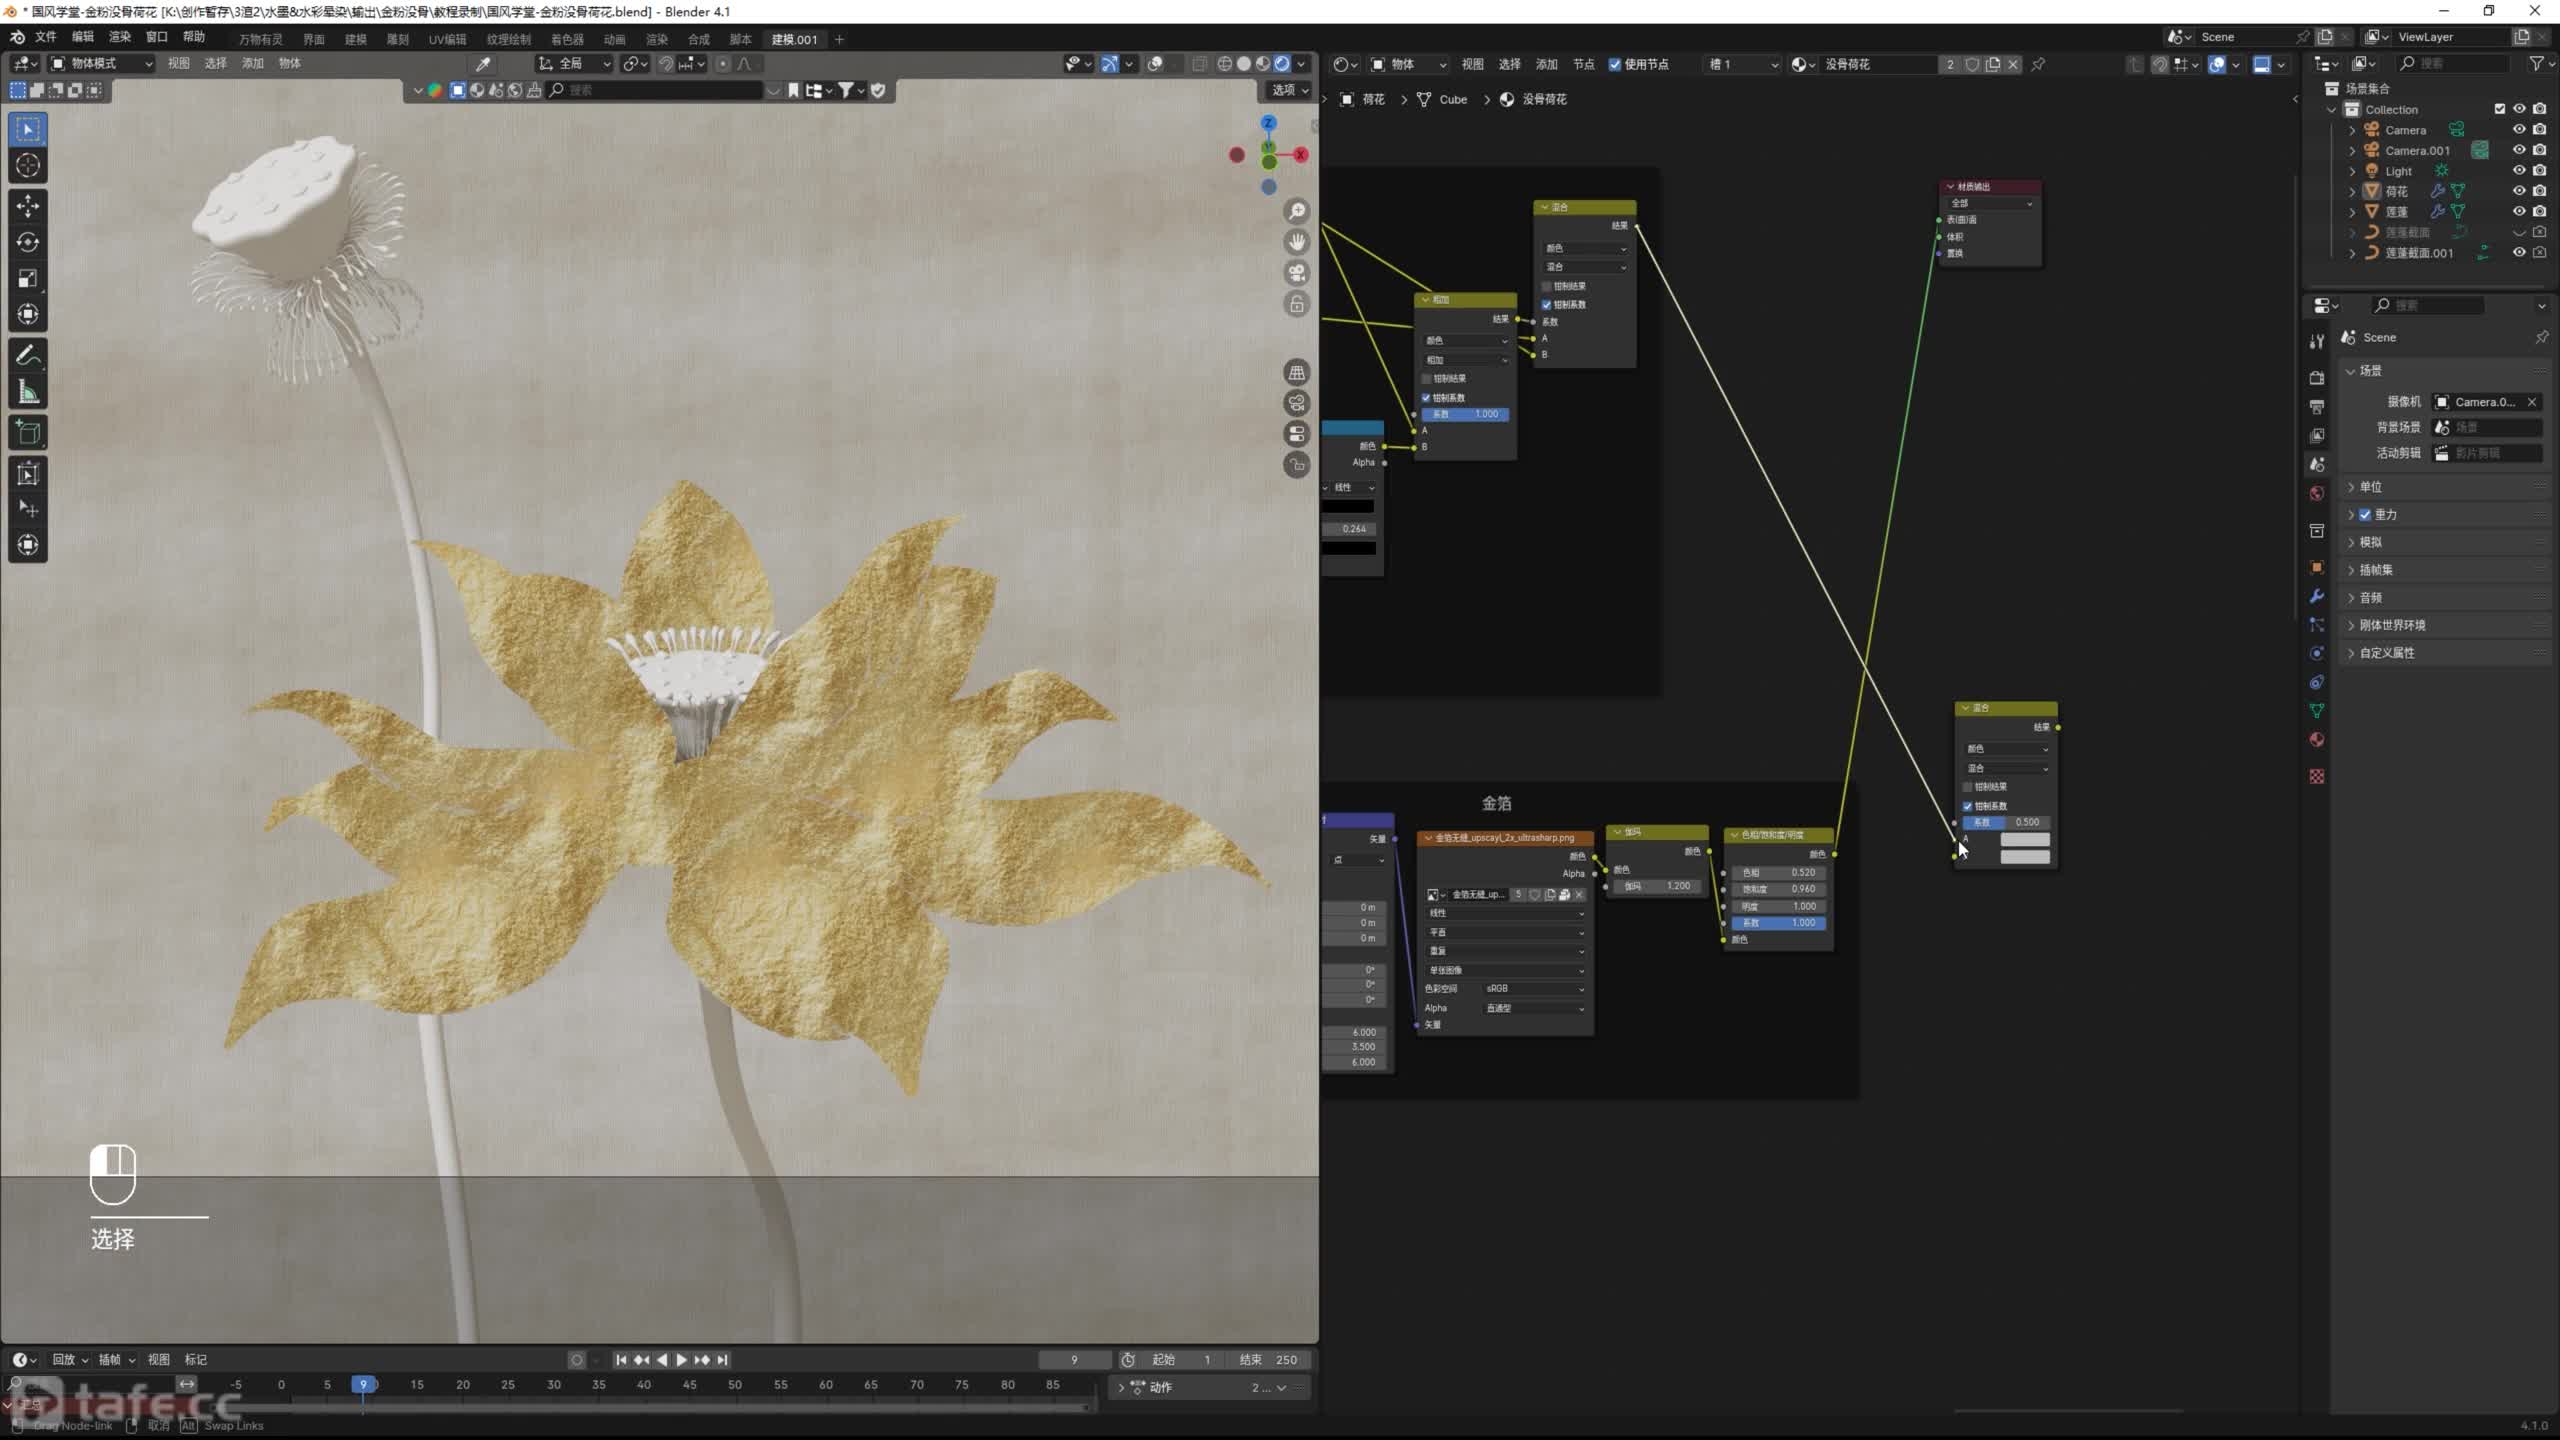
Task: Toggle camera view icon in viewport
Action: click(1297, 273)
